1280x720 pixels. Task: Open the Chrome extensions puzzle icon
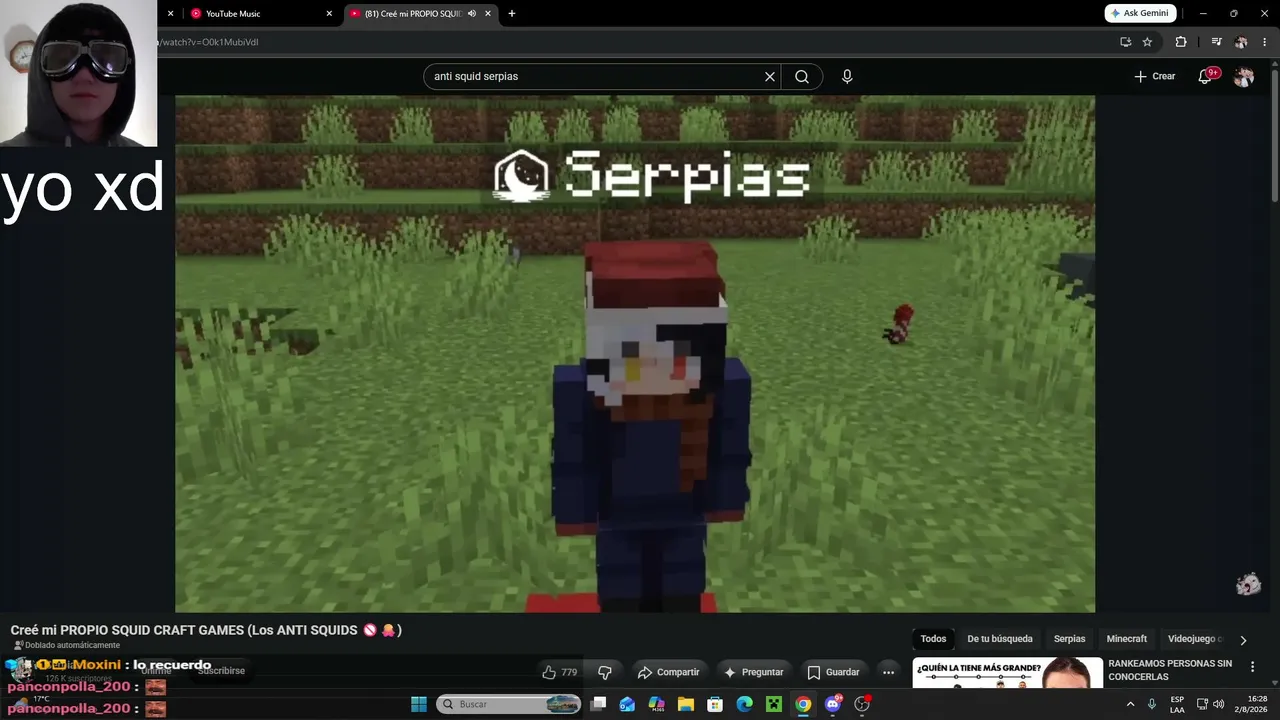tap(1181, 42)
